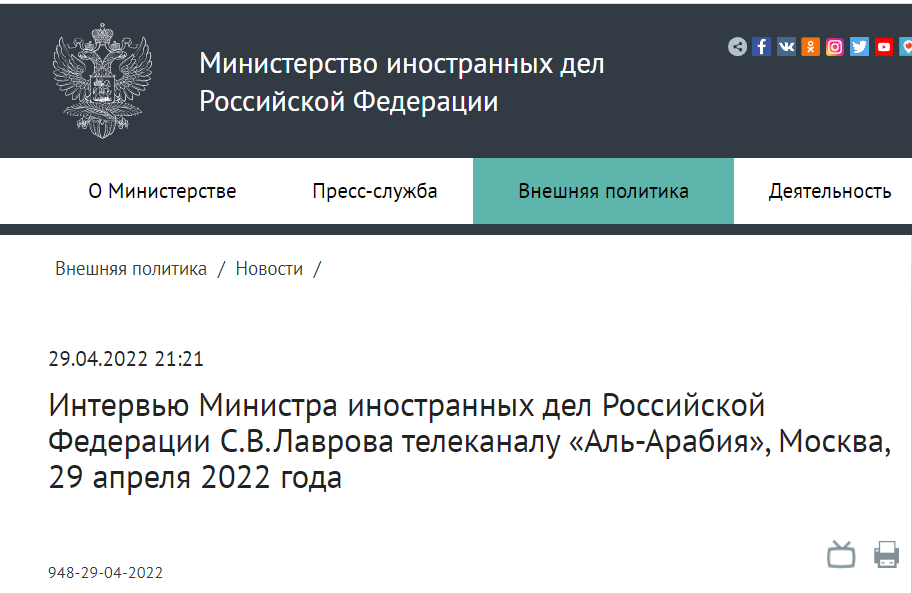
Task: Open the ministry's Facebook page icon
Action: (762, 47)
